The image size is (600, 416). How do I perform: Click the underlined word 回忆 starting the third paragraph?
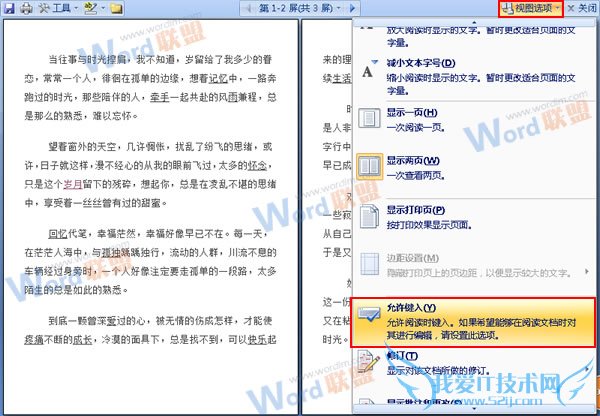point(58,233)
